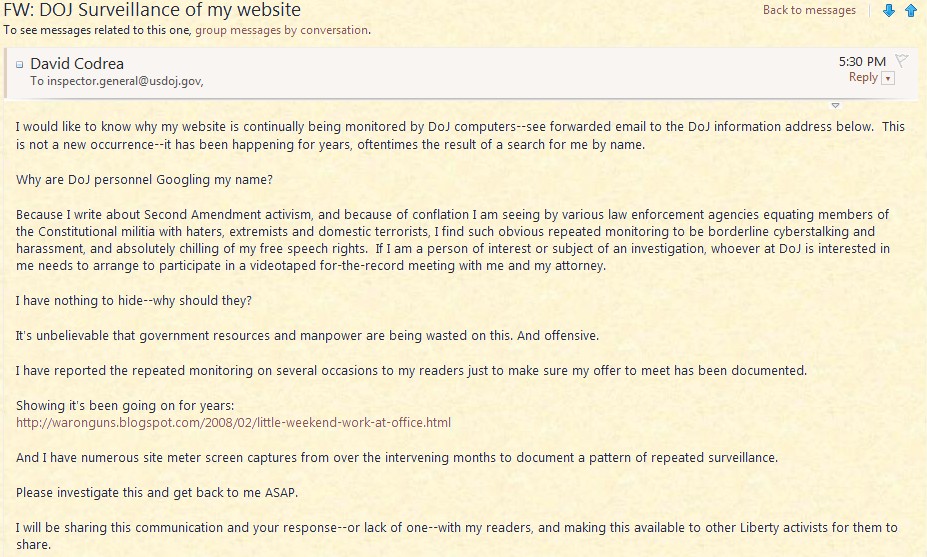Expand message details triangle below header

(x=835, y=104)
